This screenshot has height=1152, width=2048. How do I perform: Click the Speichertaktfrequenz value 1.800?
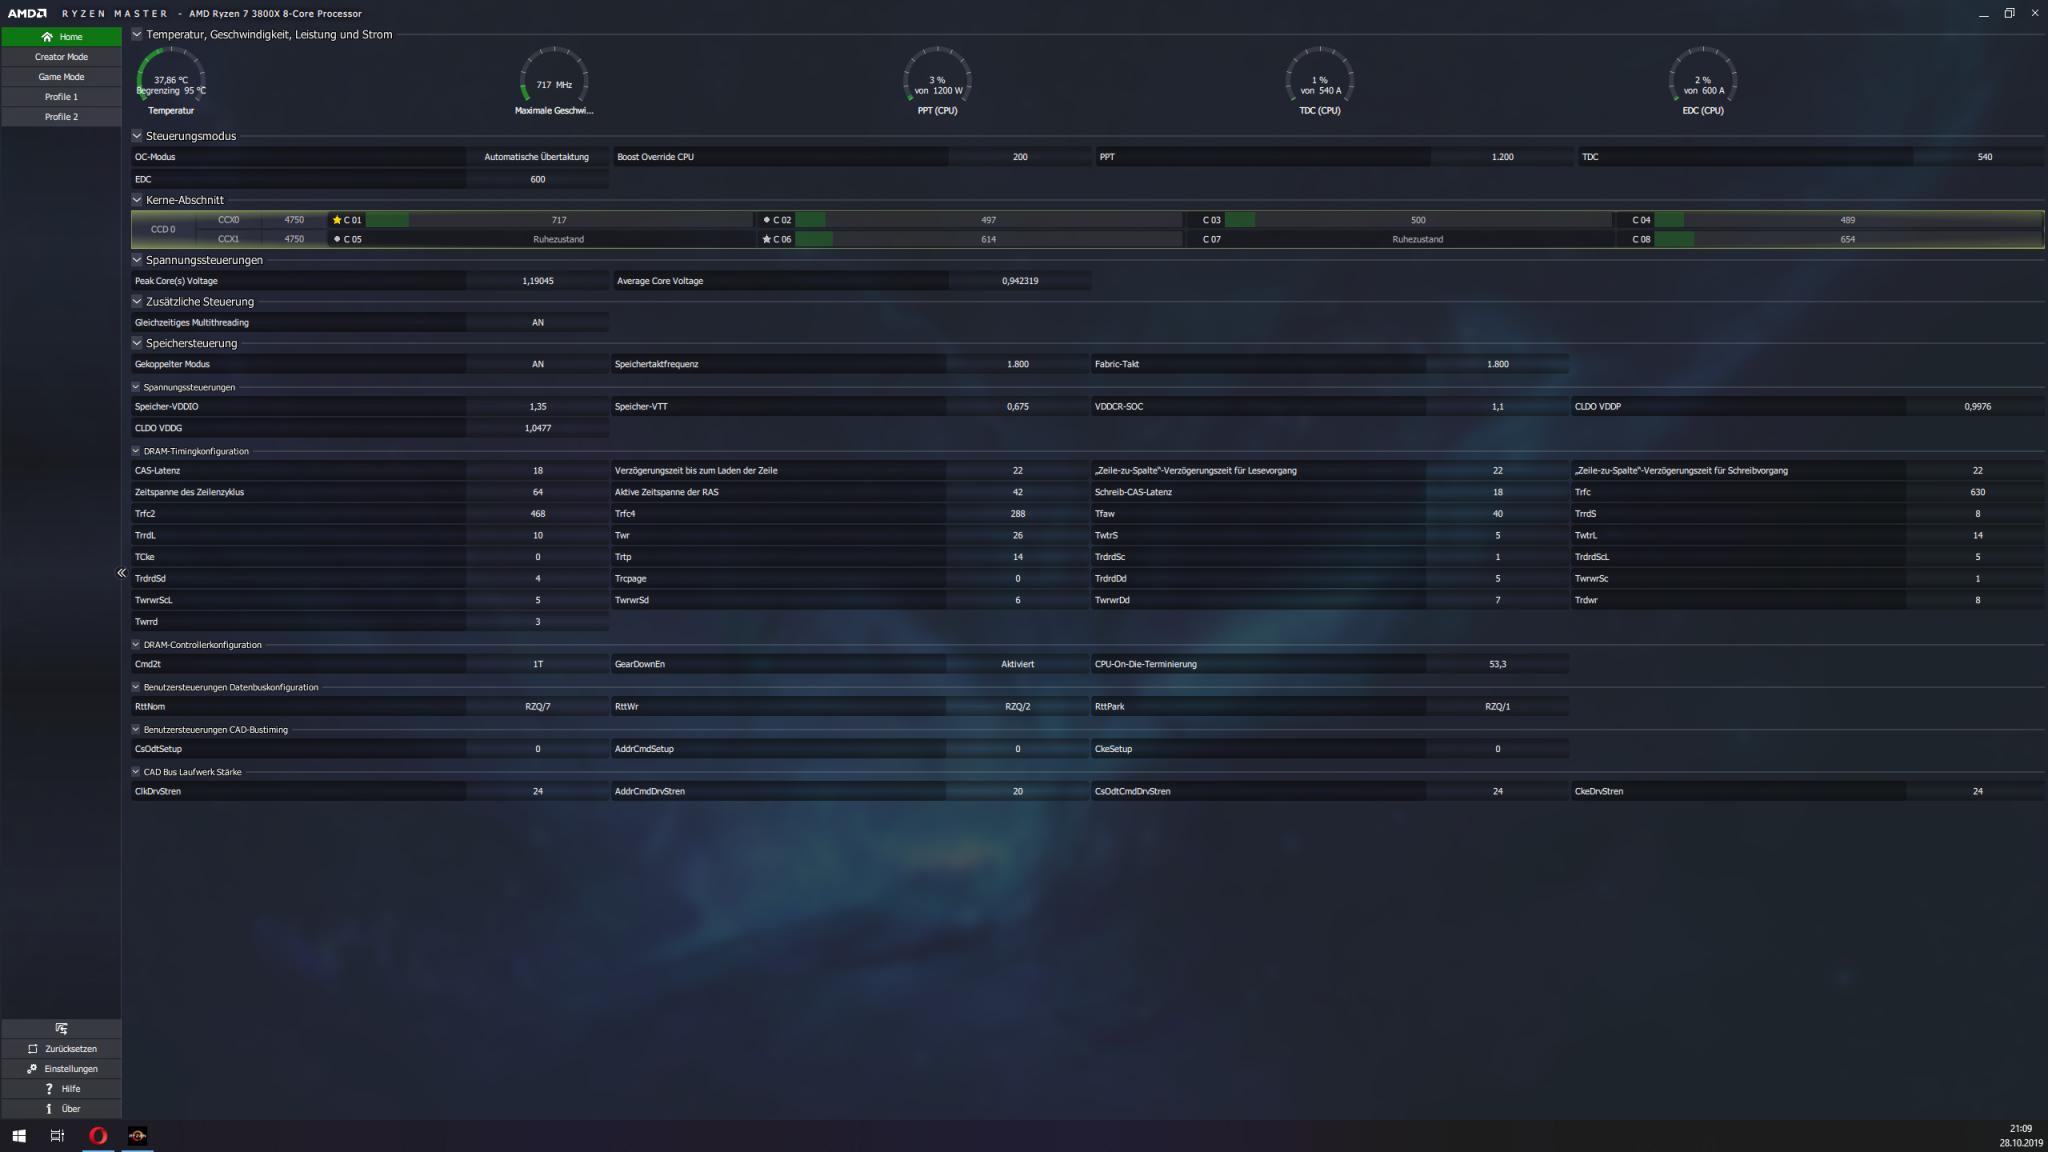[x=1017, y=365]
